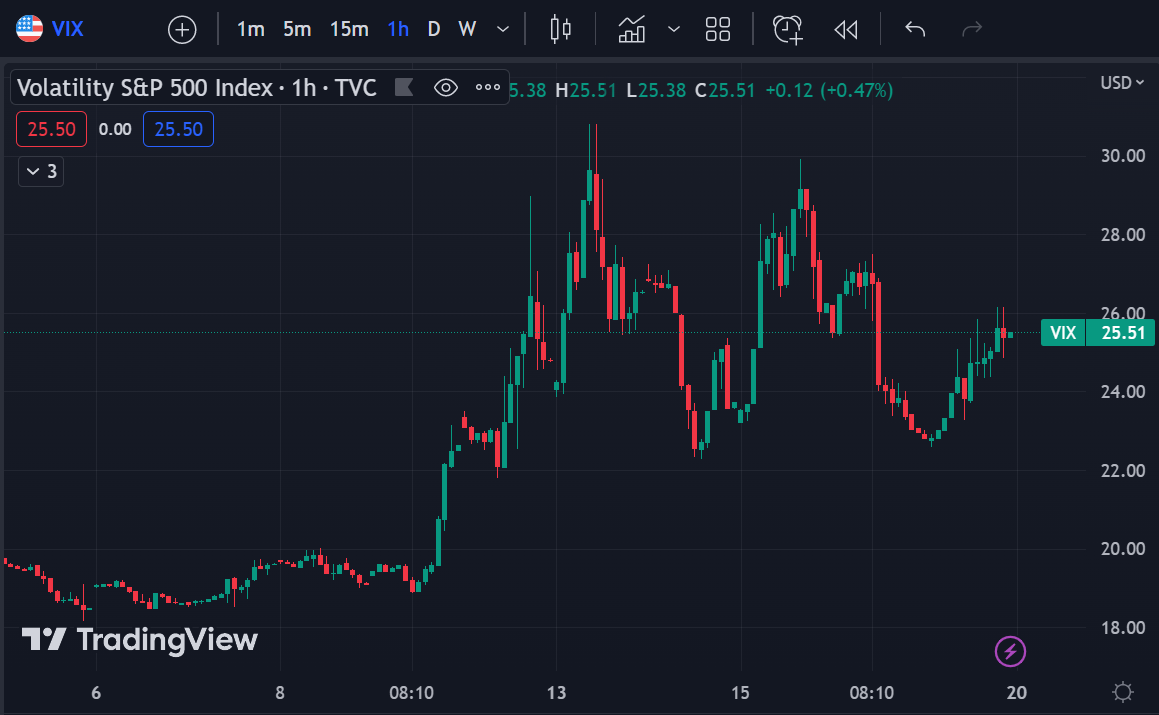Open chart settings gear icon
Image resolution: width=1159 pixels, height=715 pixels.
click(1123, 692)
